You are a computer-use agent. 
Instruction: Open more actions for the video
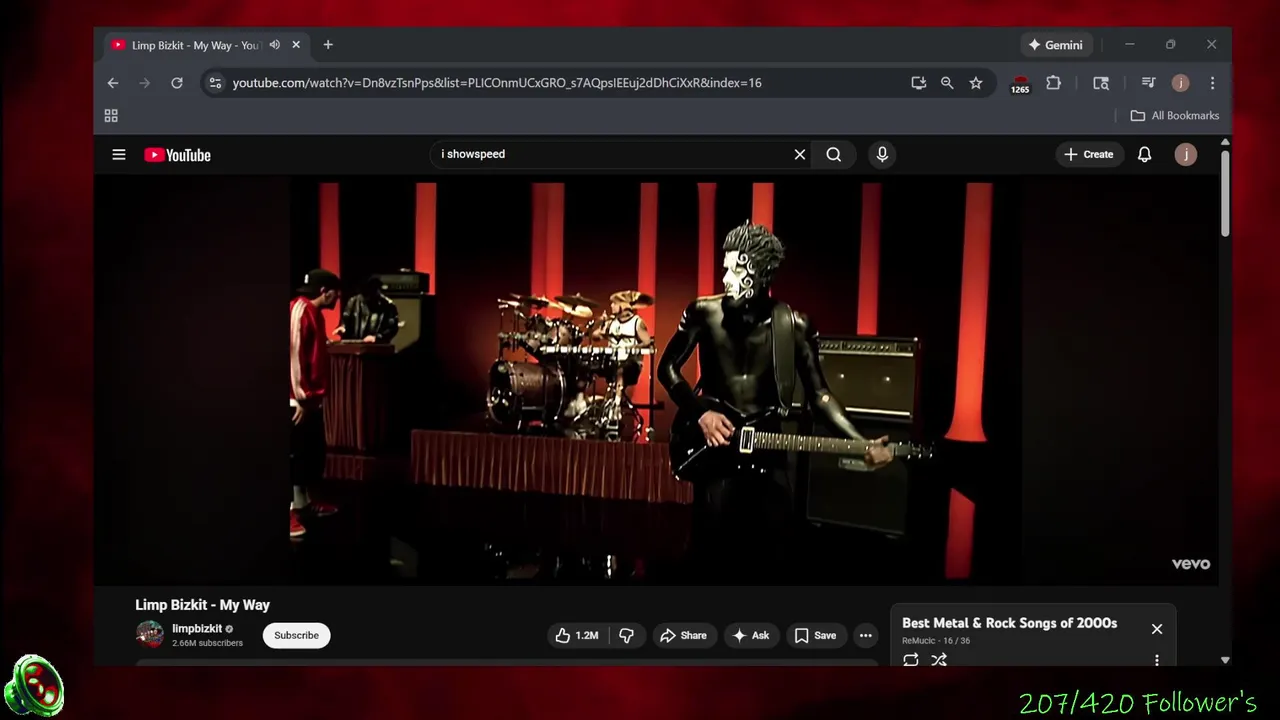tap(866, 635)
